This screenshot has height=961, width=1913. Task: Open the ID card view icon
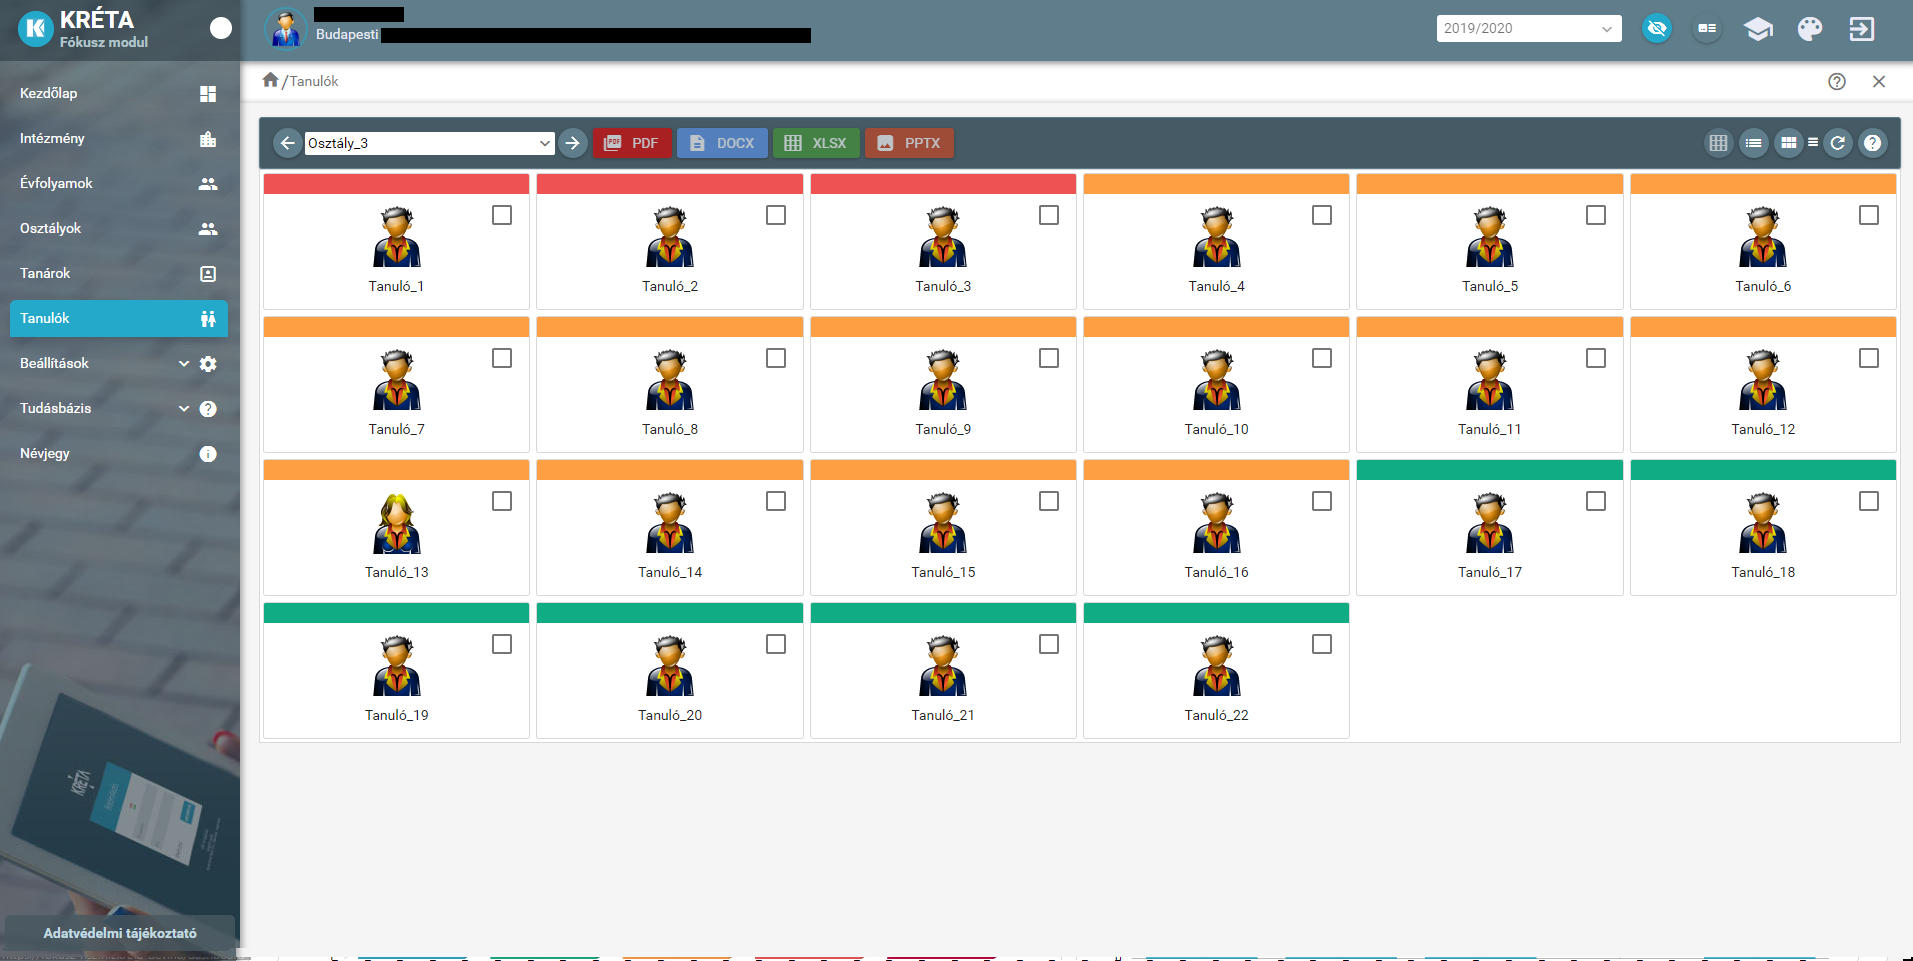pyautogui.click(x=1707, y=28)
